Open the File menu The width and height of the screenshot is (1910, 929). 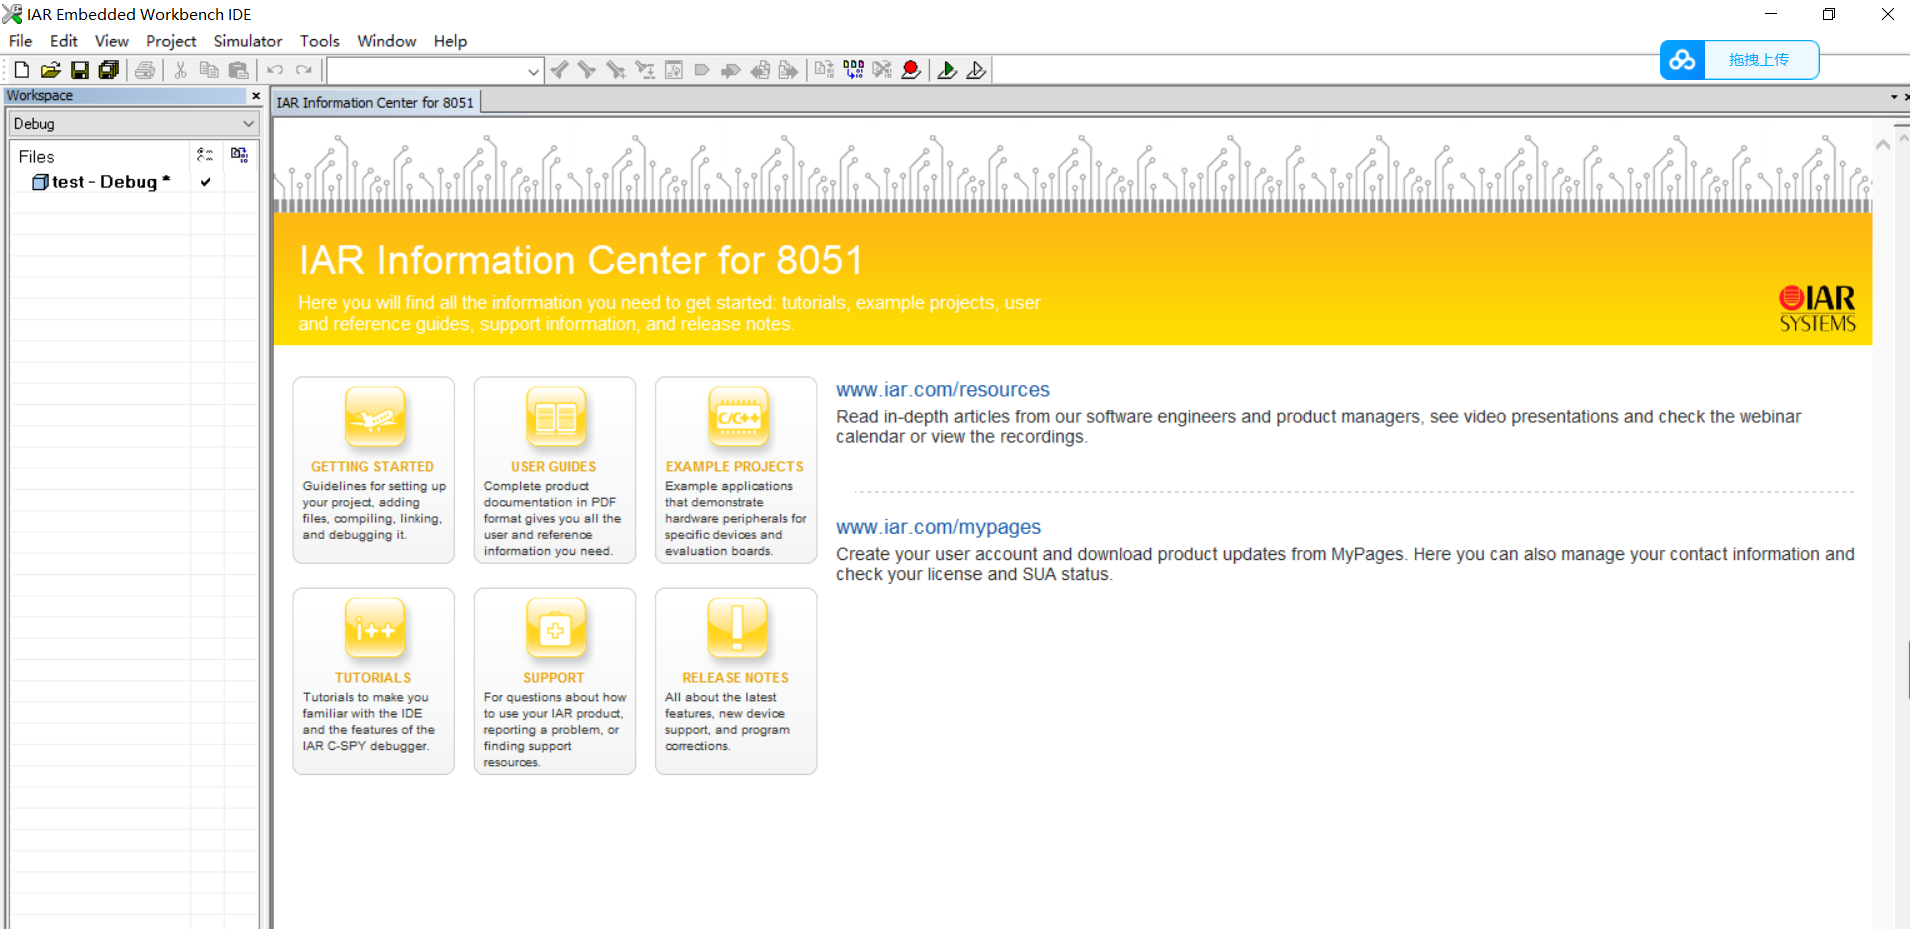[20, 41]
